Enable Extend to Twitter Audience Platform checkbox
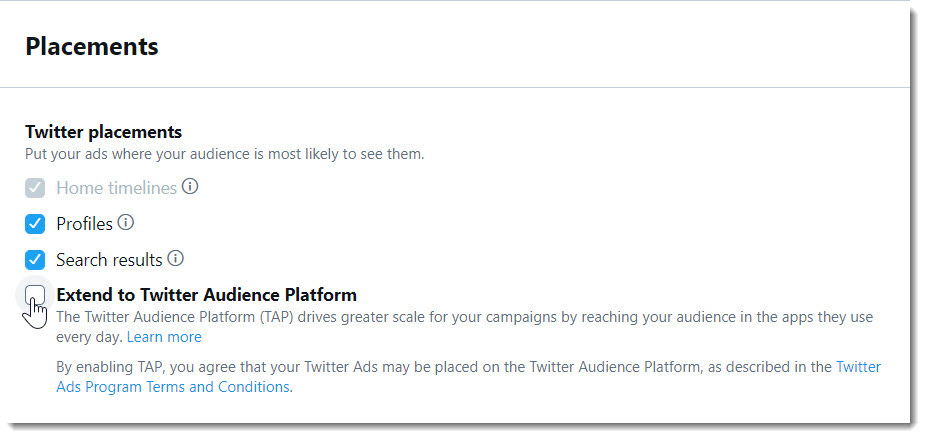The image size is (925, 438). coord(35,295)
